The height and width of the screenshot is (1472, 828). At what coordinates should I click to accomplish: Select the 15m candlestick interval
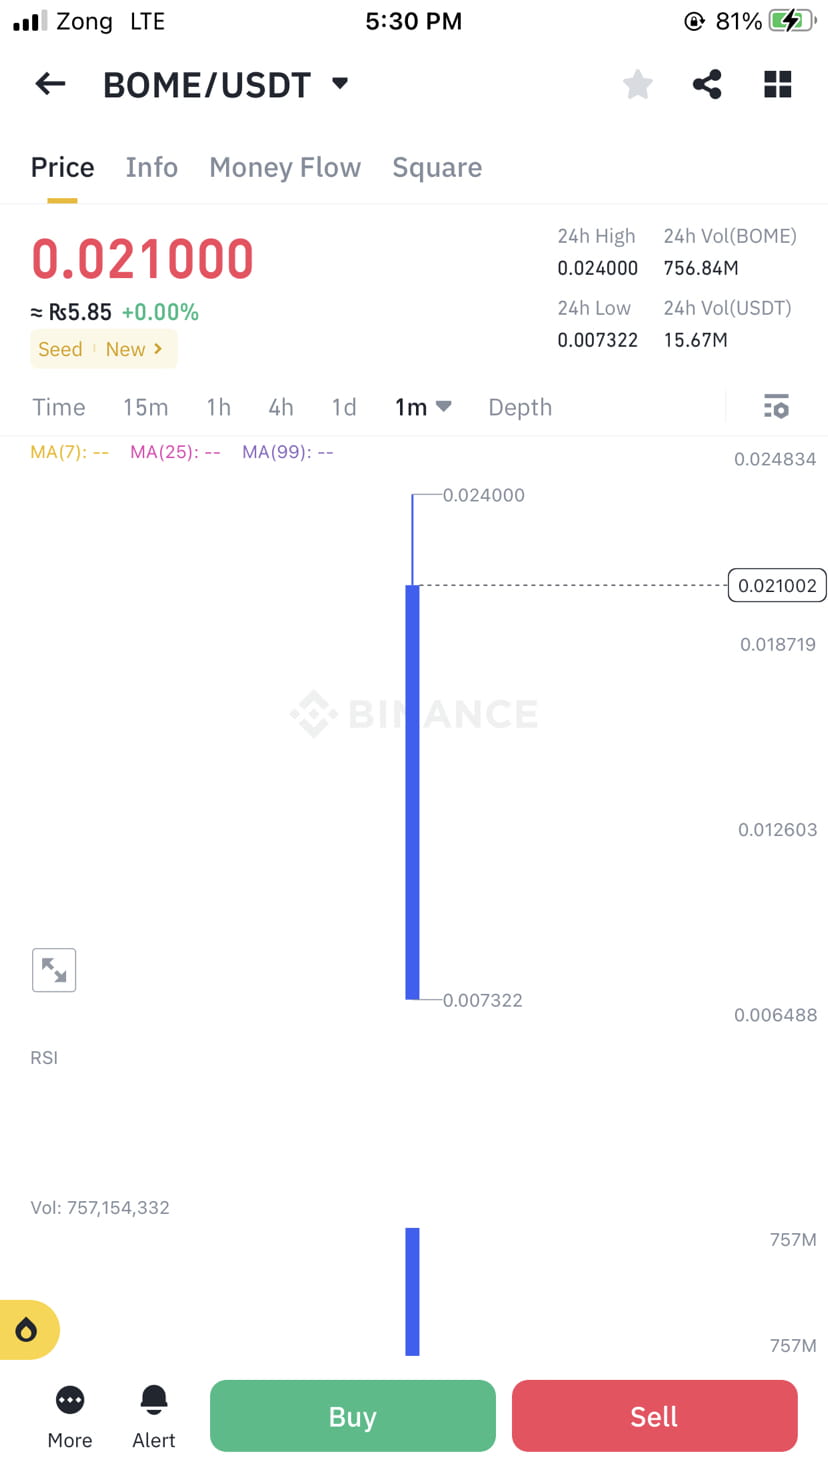pos(146,407)
